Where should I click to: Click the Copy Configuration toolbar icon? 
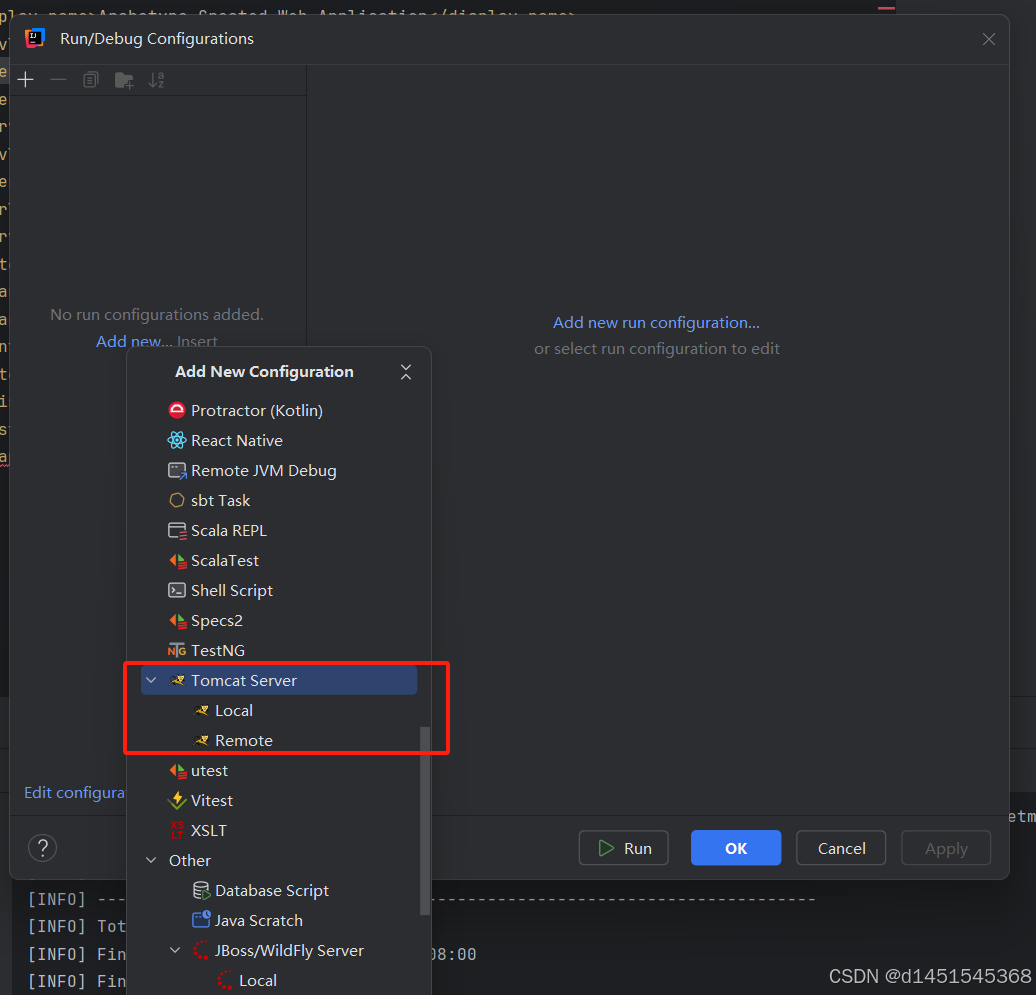click(91, 80)
